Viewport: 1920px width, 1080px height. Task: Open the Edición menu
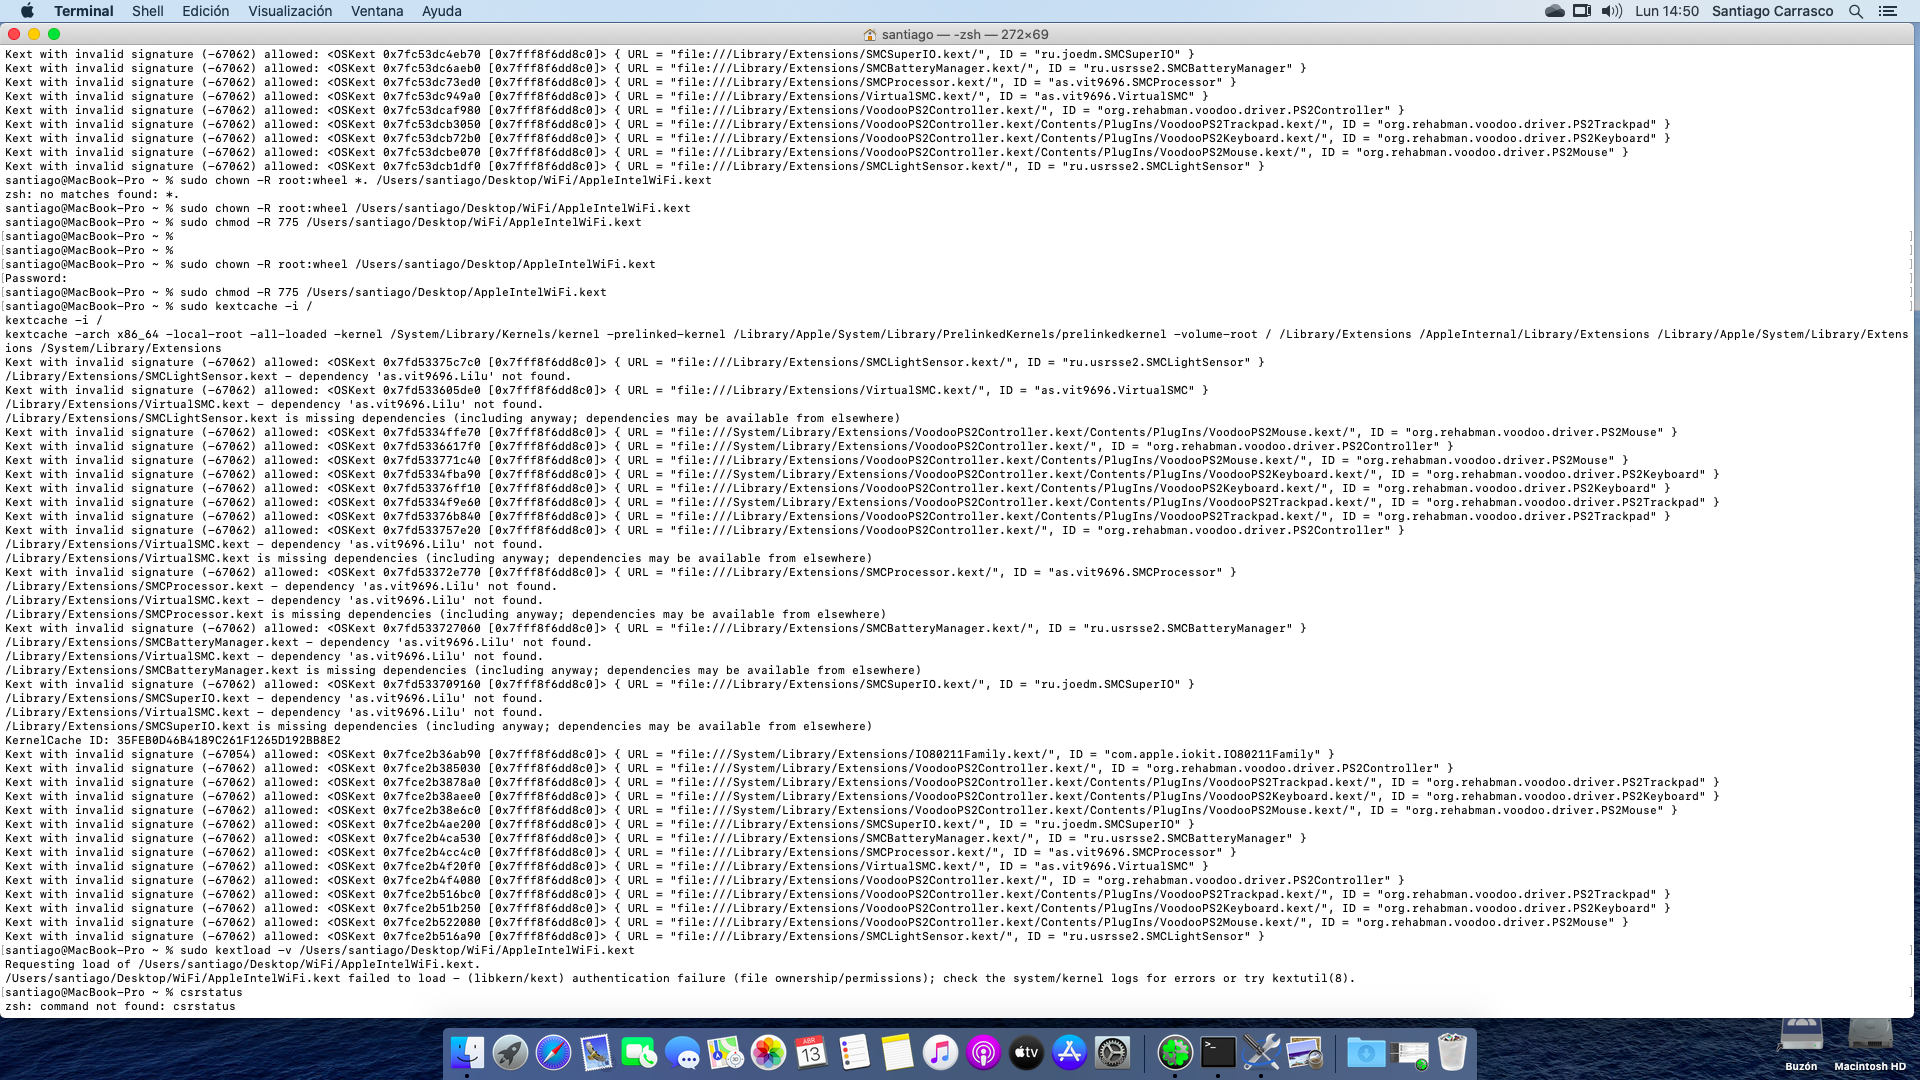point(205,11)
